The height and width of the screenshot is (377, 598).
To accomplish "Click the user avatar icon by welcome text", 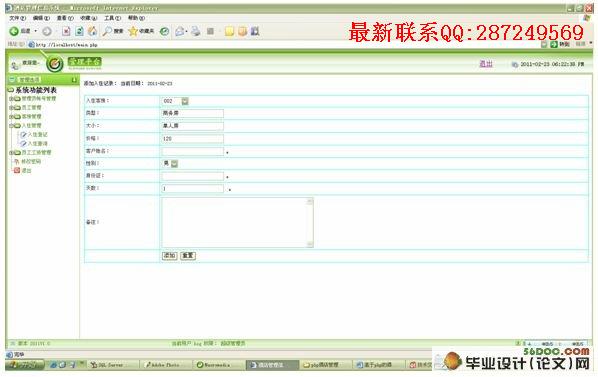I will [14, 65].
